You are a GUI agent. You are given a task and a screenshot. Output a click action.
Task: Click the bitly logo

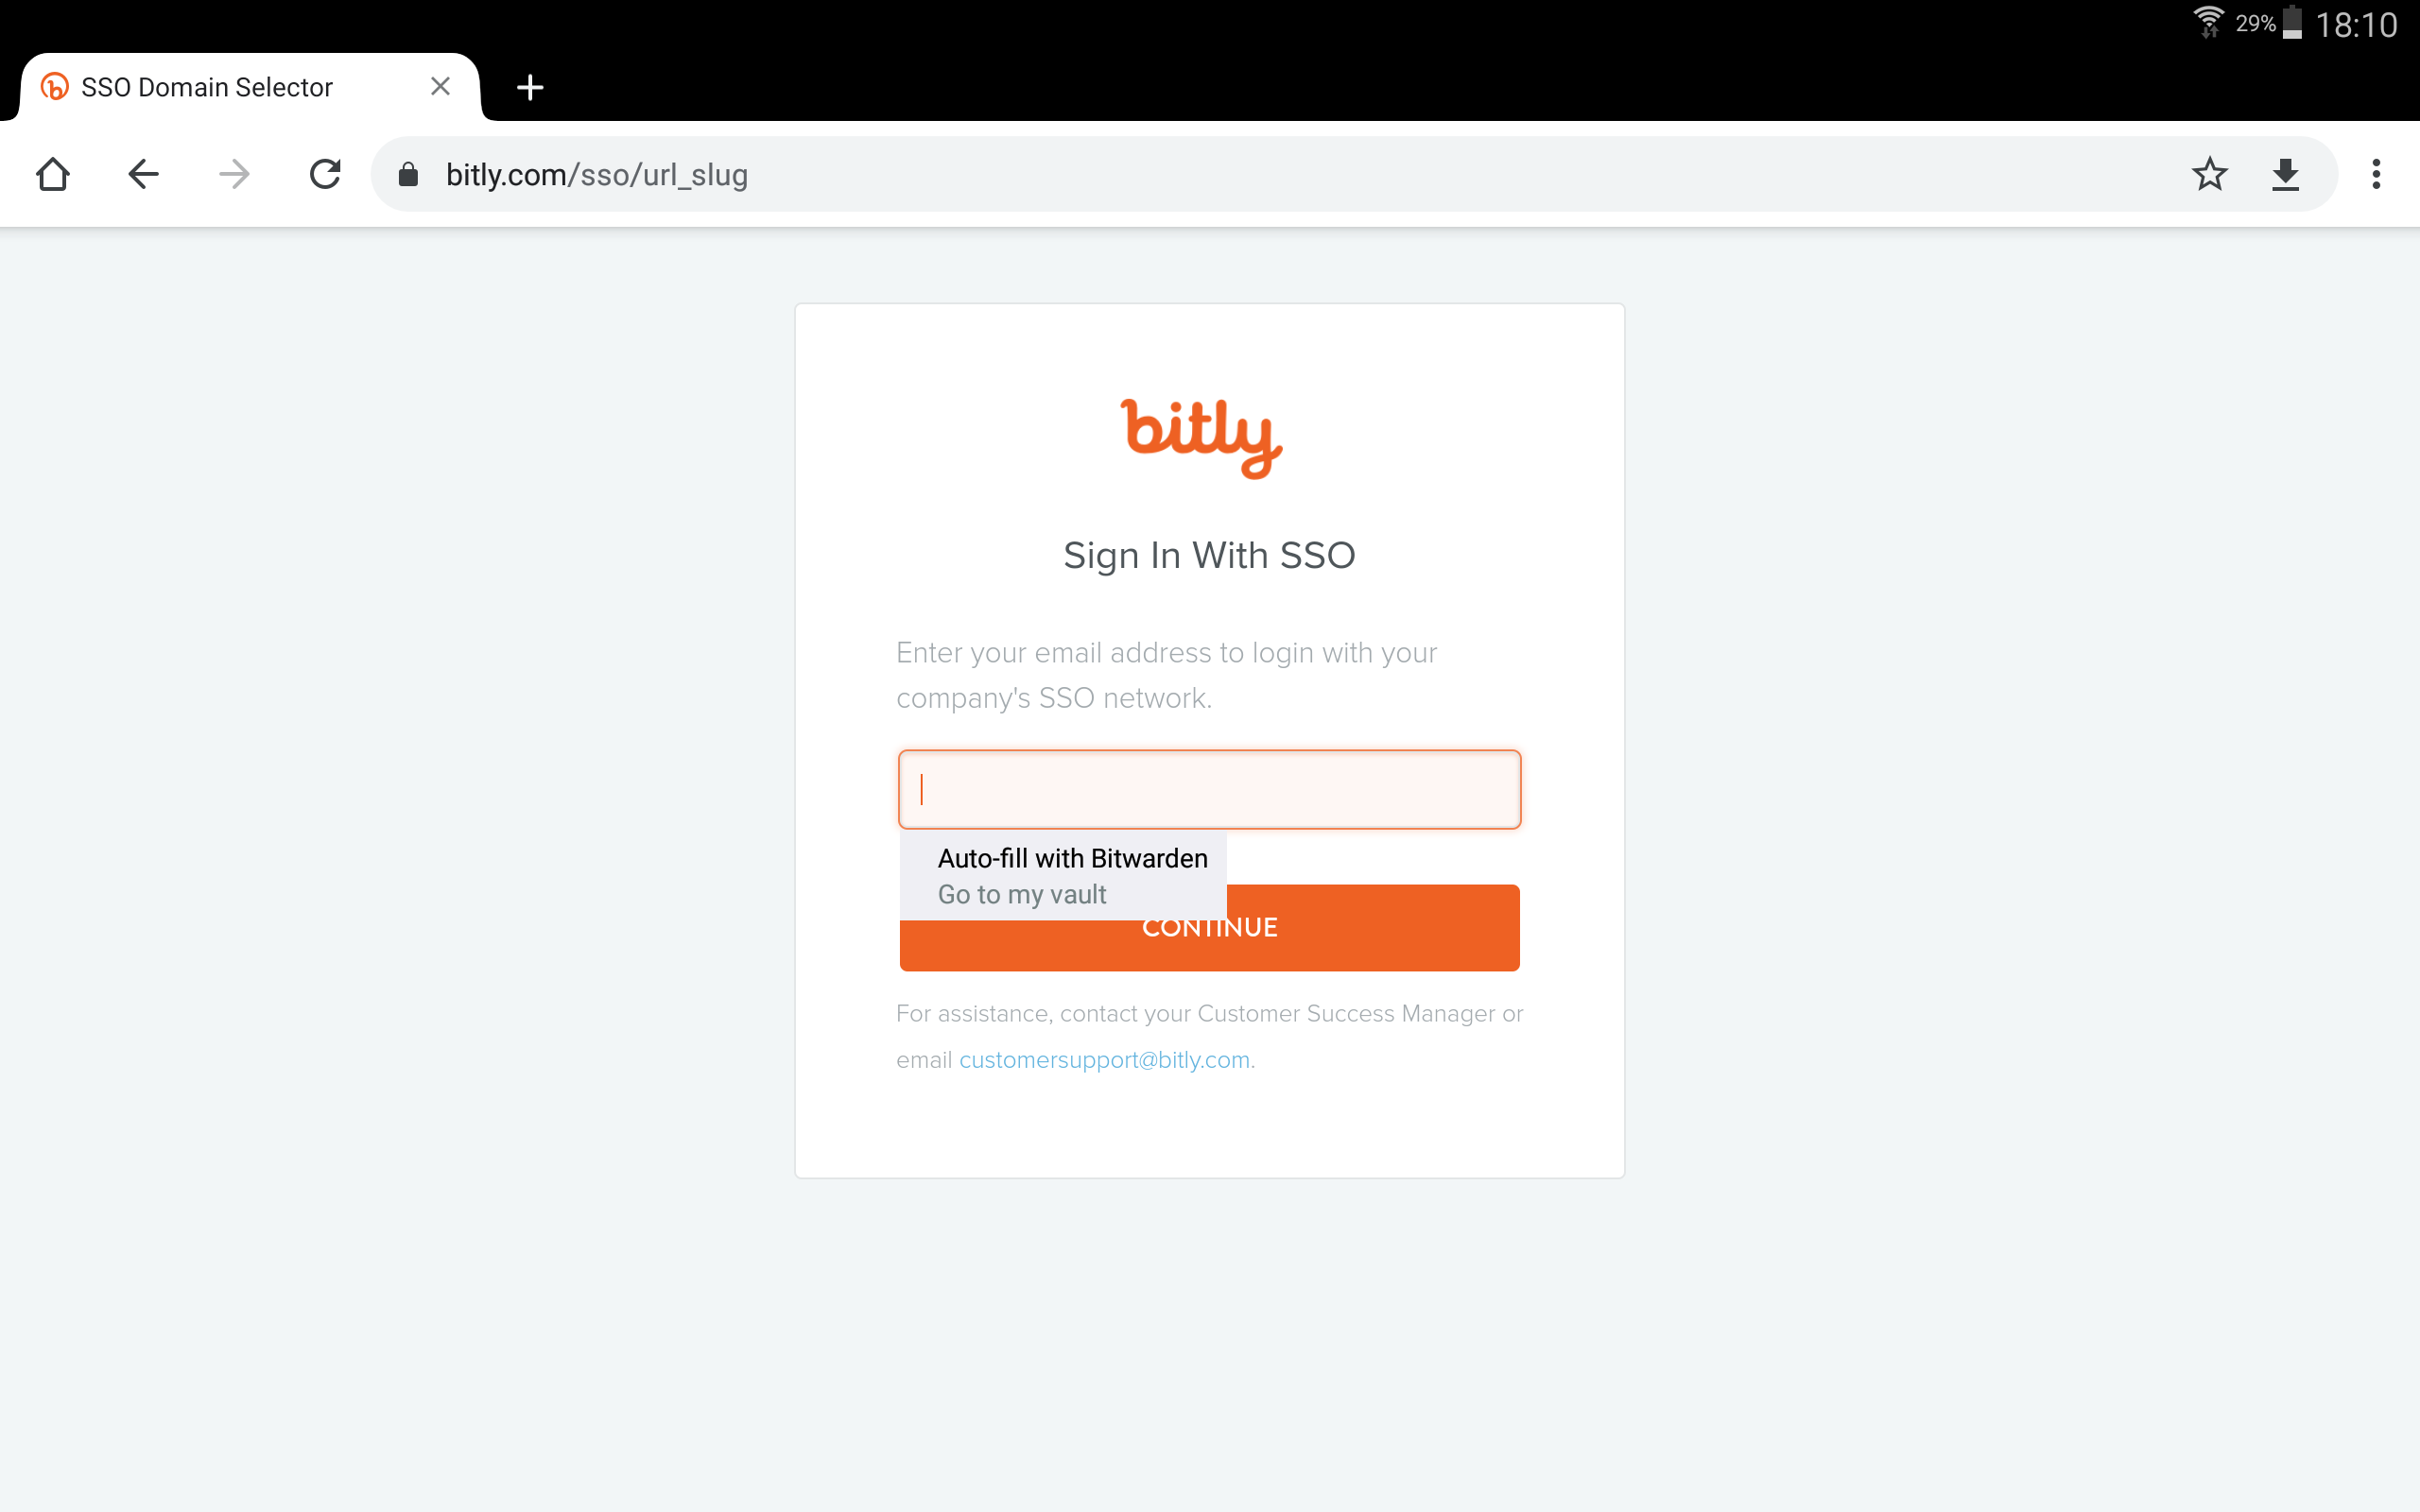(x=1201, y=438)
